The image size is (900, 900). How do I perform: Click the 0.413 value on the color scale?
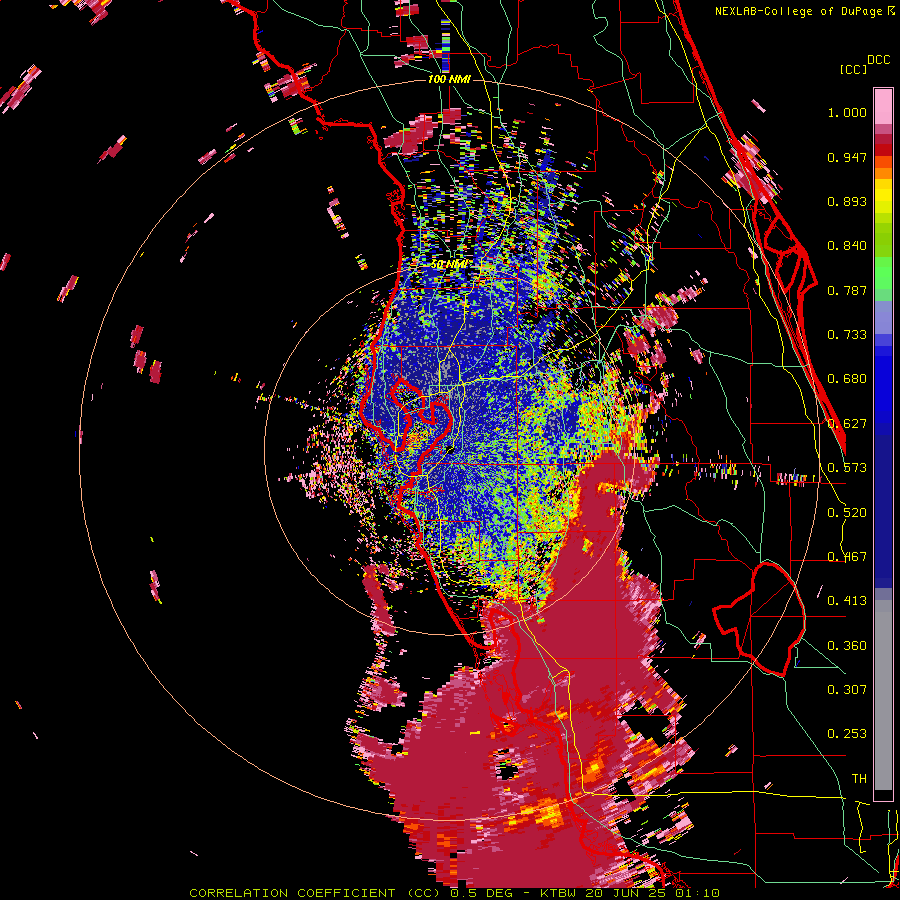(x=847, y=601)
